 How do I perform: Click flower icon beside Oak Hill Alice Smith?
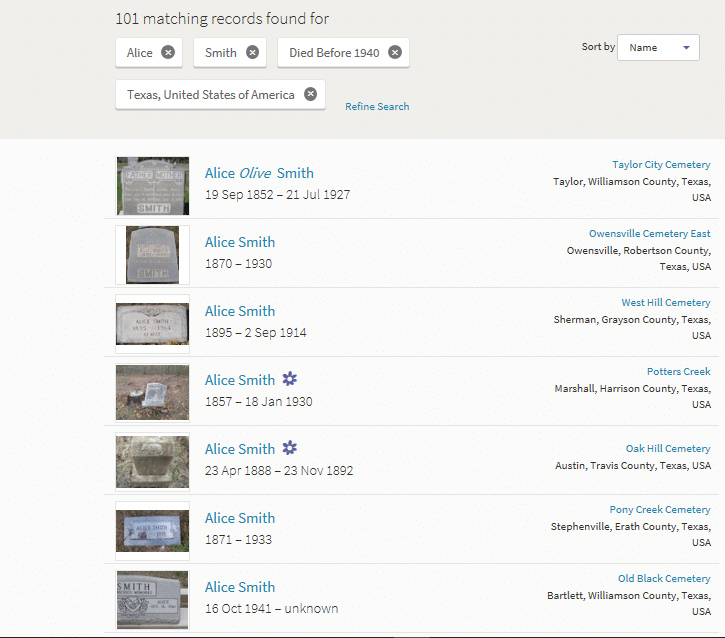[290, 449]
